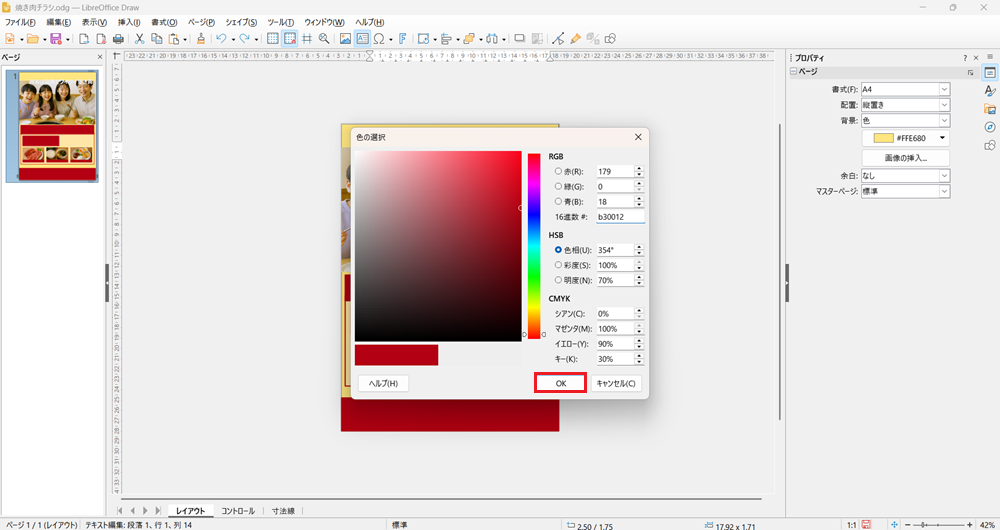Image resolution: width=1000 pixels, height=530 pixels.
Task: Click the Shadow toolbar icon
Action: pyautogui.click(x=520, y=39)
